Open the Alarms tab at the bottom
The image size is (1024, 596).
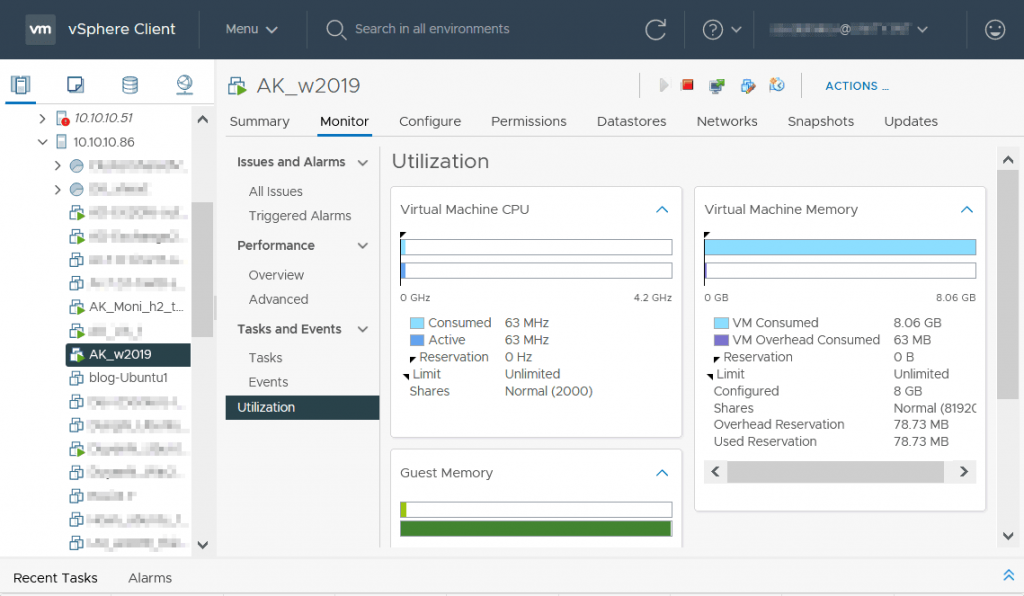pos(150,578)
